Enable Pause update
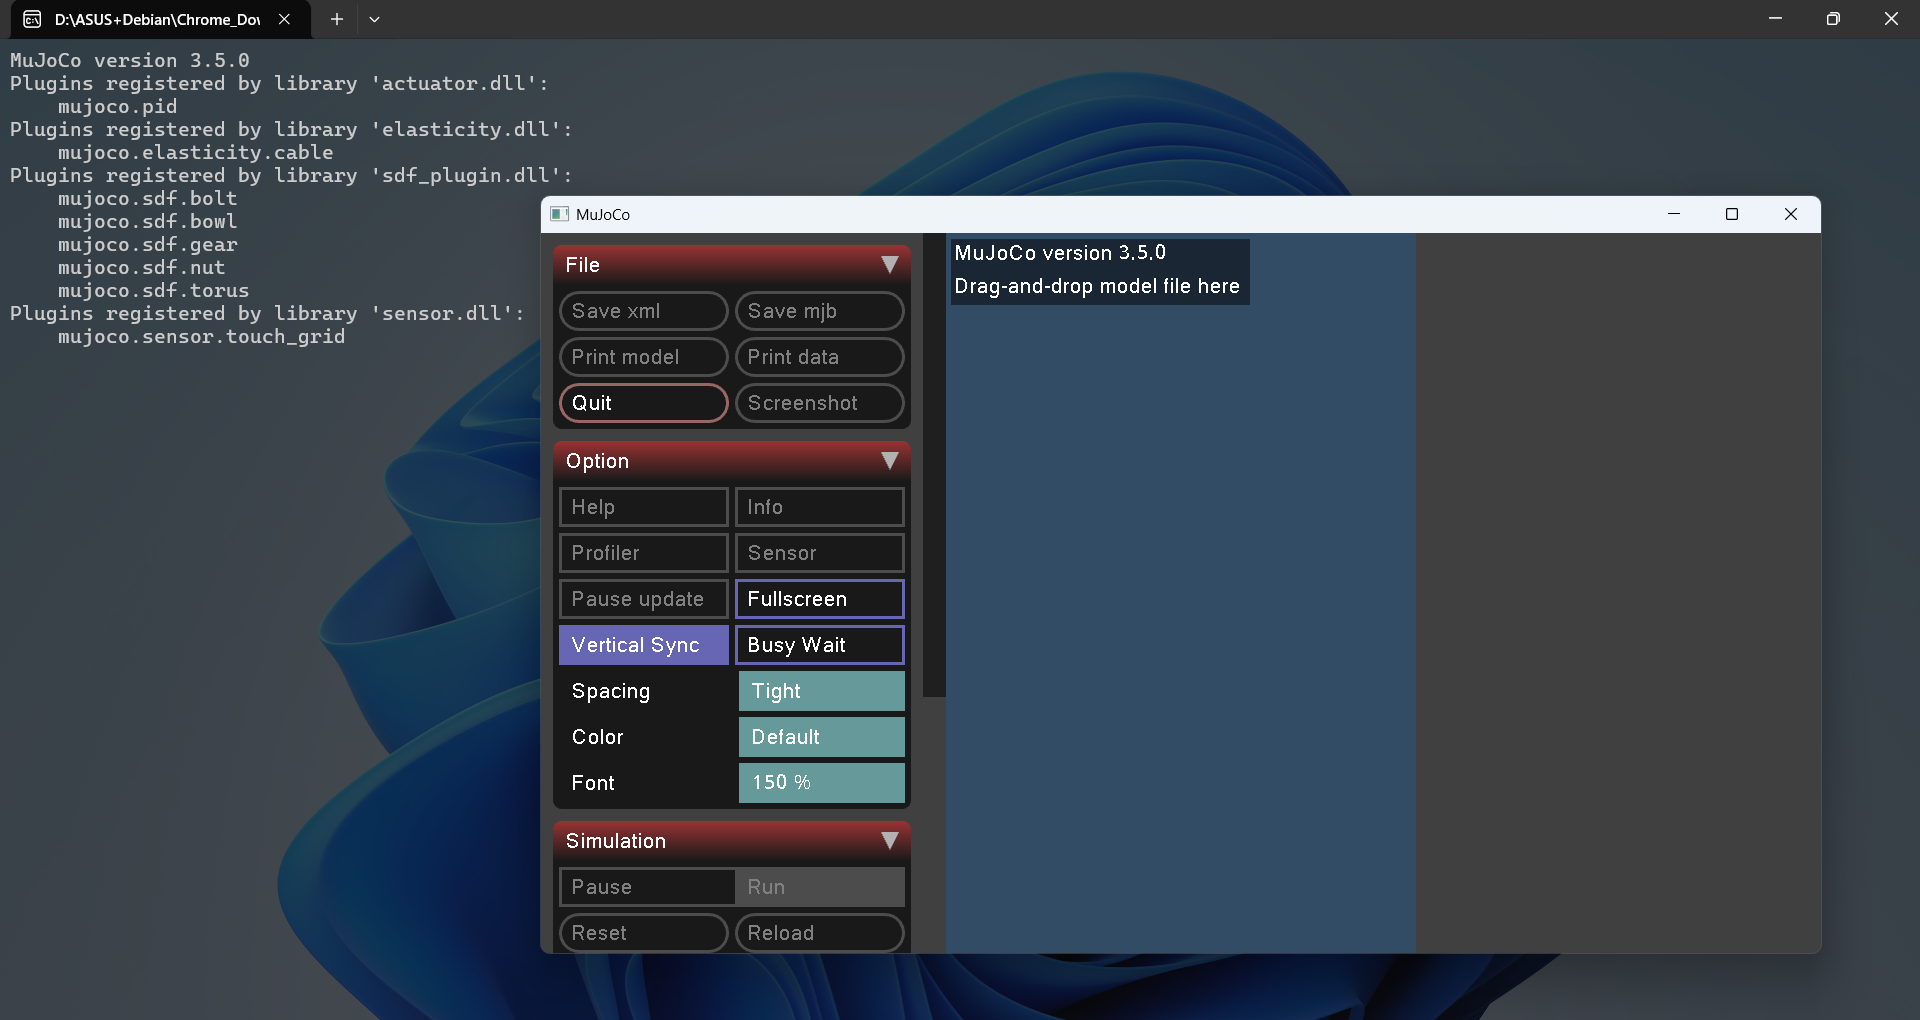1920x1020 pixels. pos(643,598)
